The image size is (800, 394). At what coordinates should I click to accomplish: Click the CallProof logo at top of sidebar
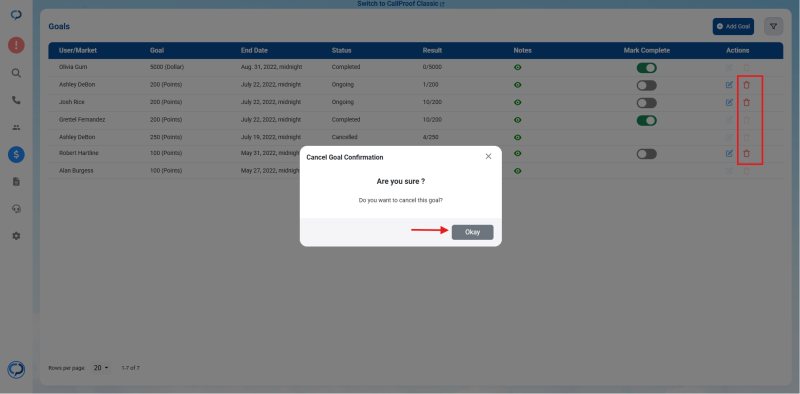[x=16, y=15]
